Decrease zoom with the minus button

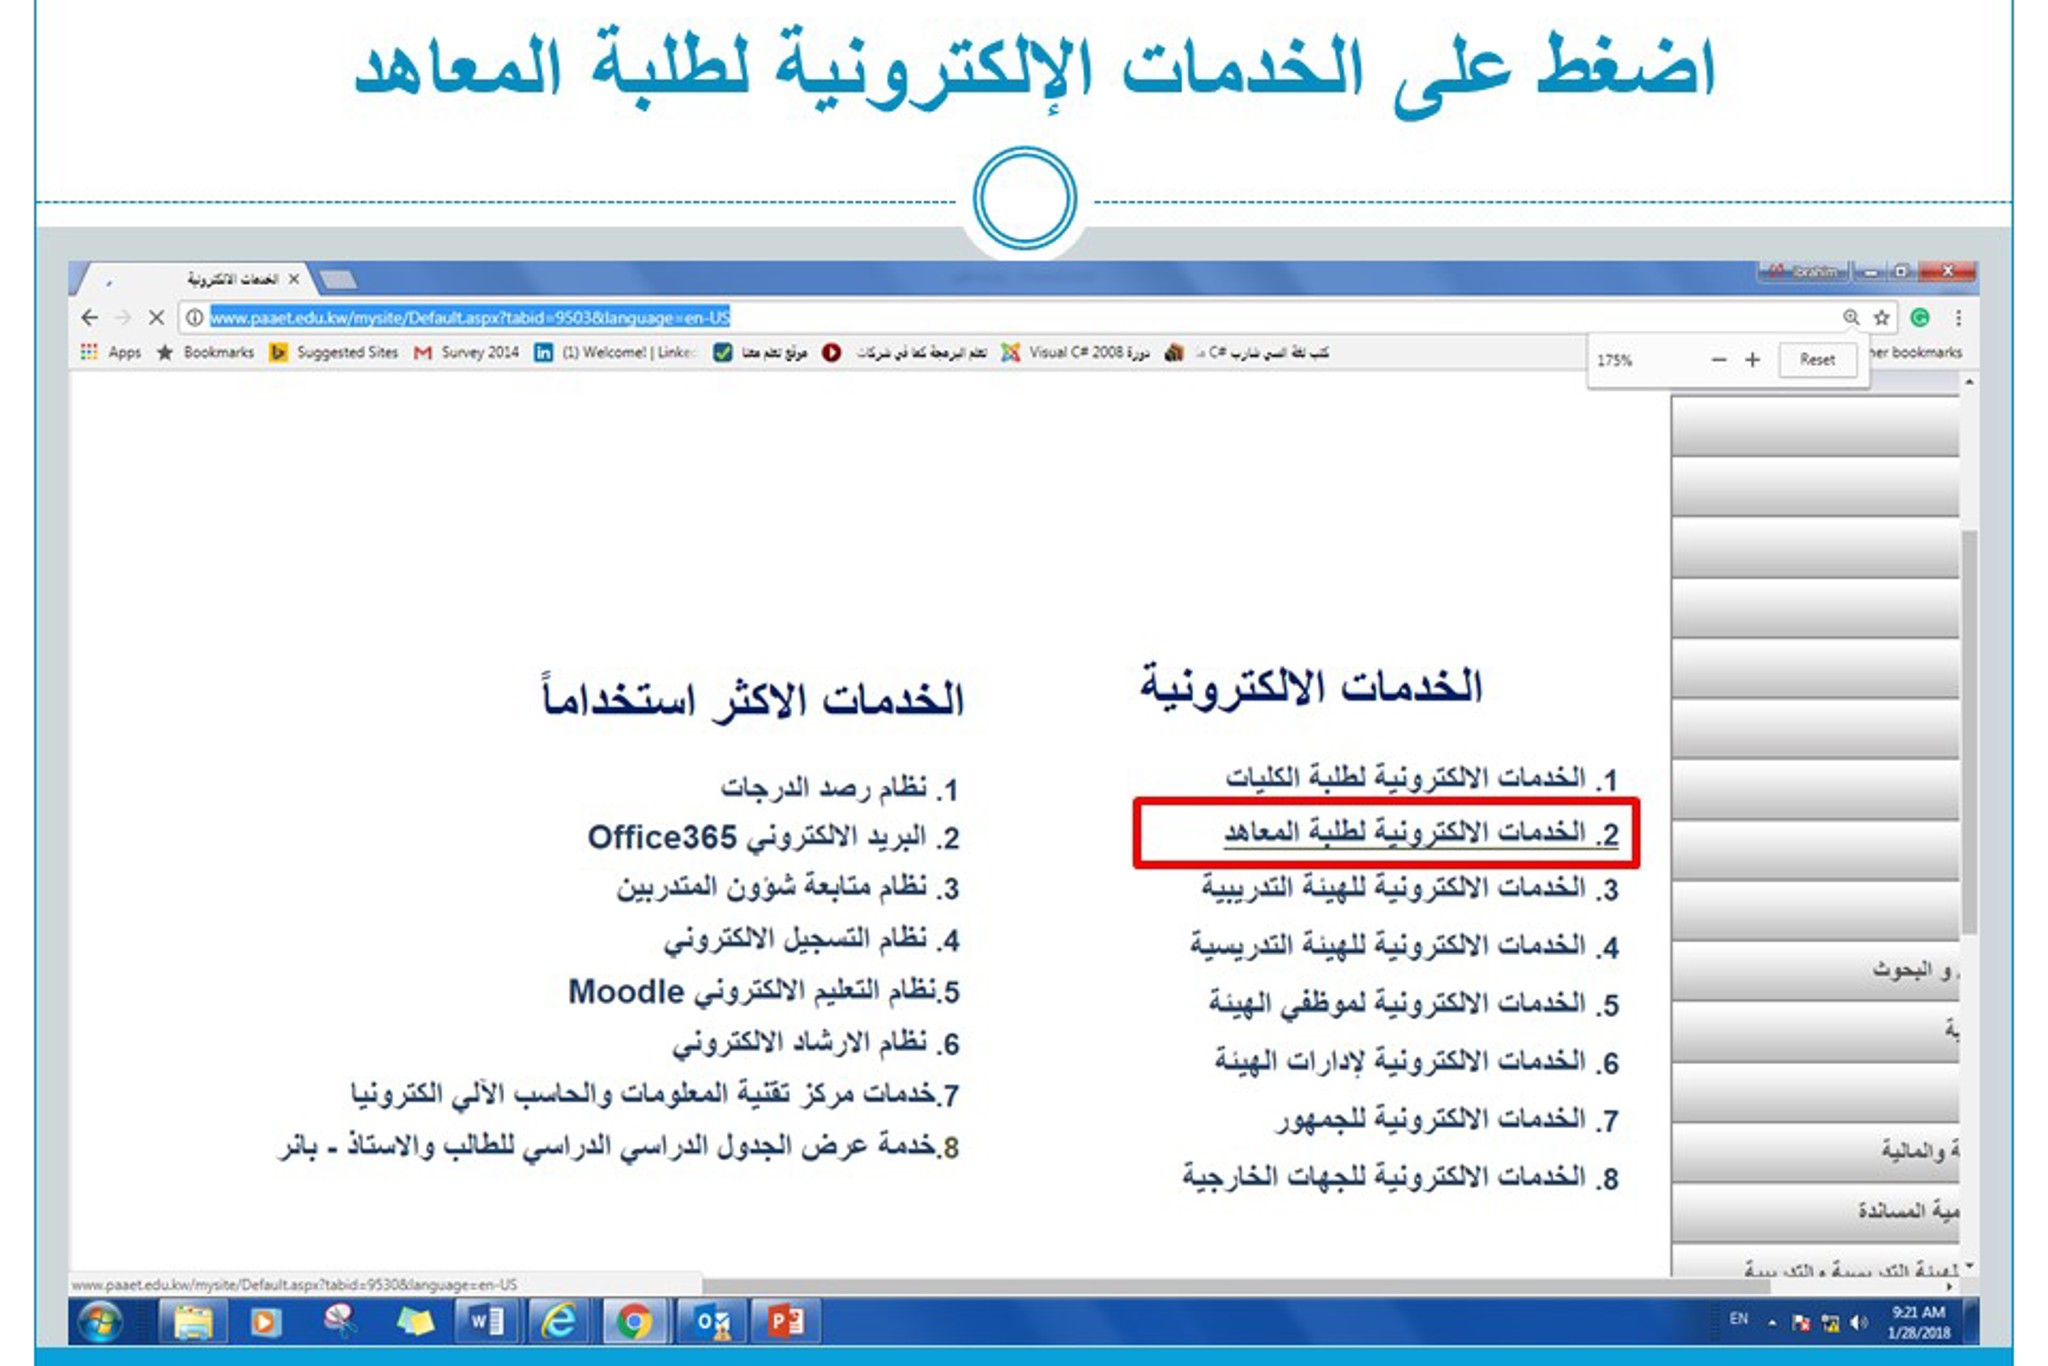[1718, 360]
